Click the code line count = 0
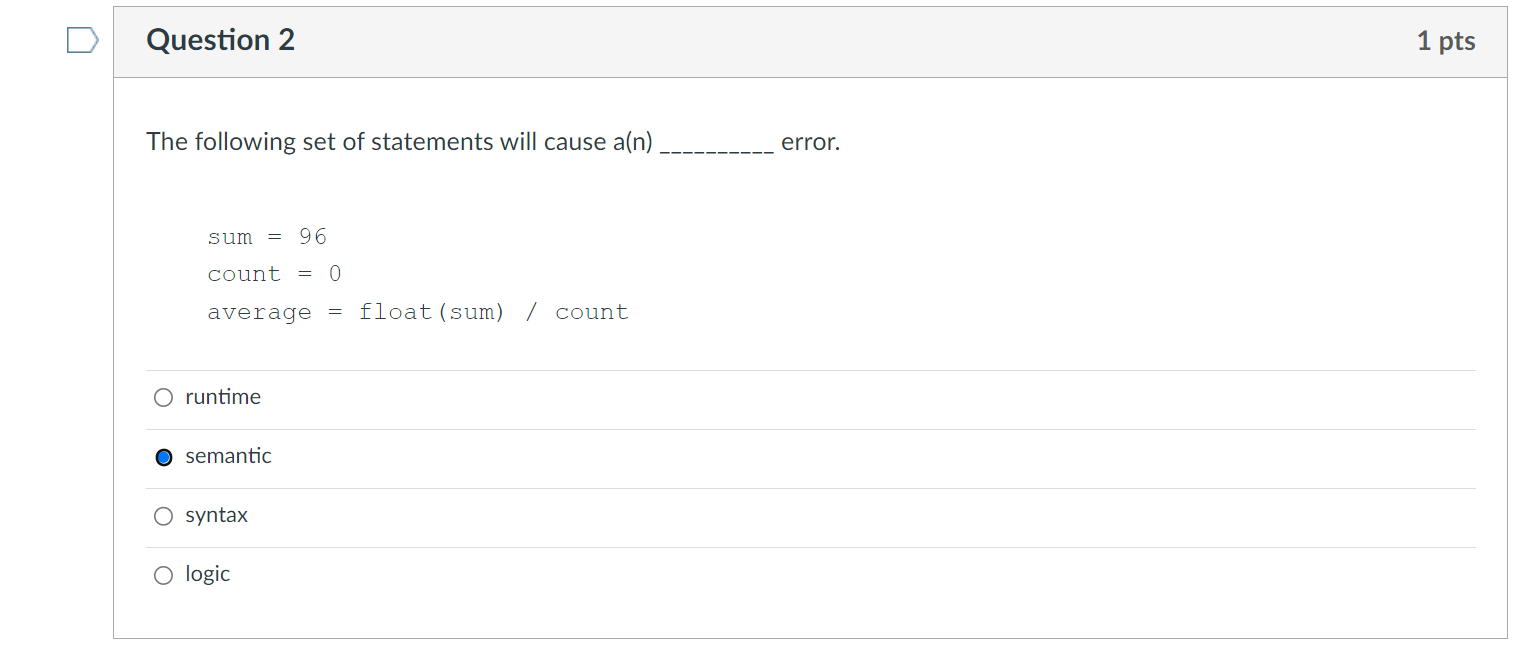Image resolution: width=1536 pixels, height=651 pixels. click(274, 273)
